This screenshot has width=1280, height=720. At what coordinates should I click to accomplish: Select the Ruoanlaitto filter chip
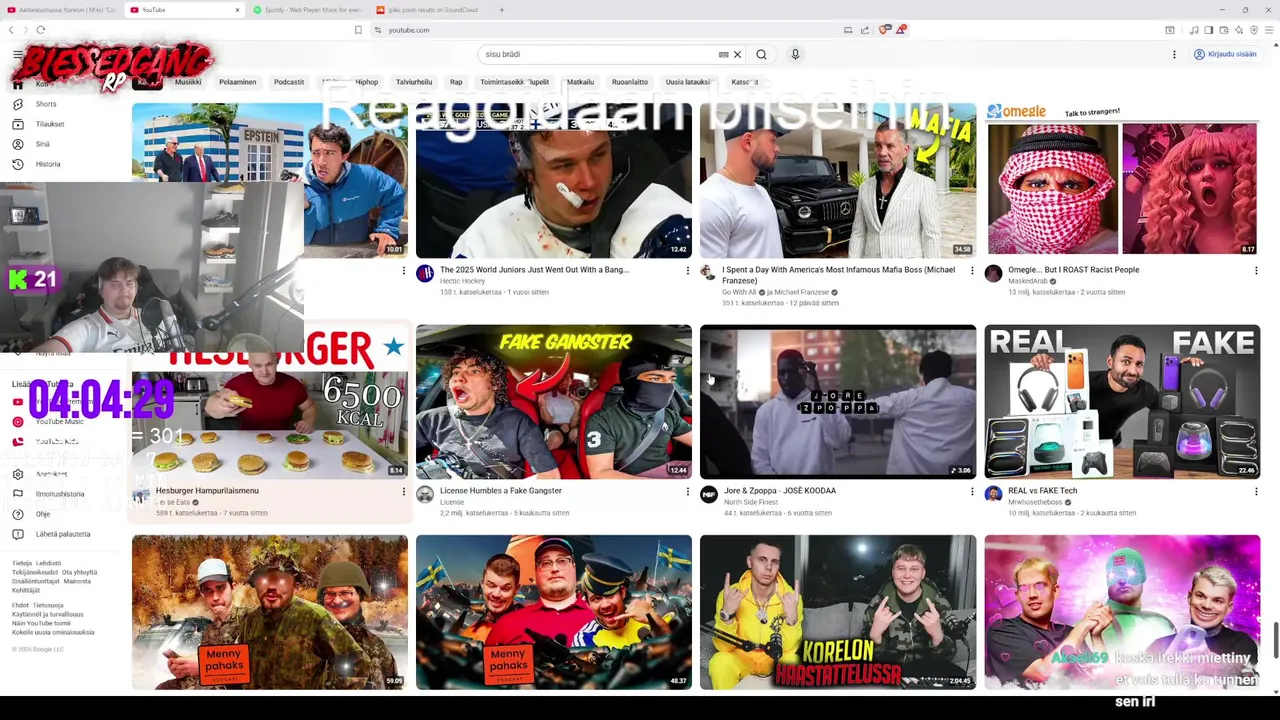coord(630,82)
